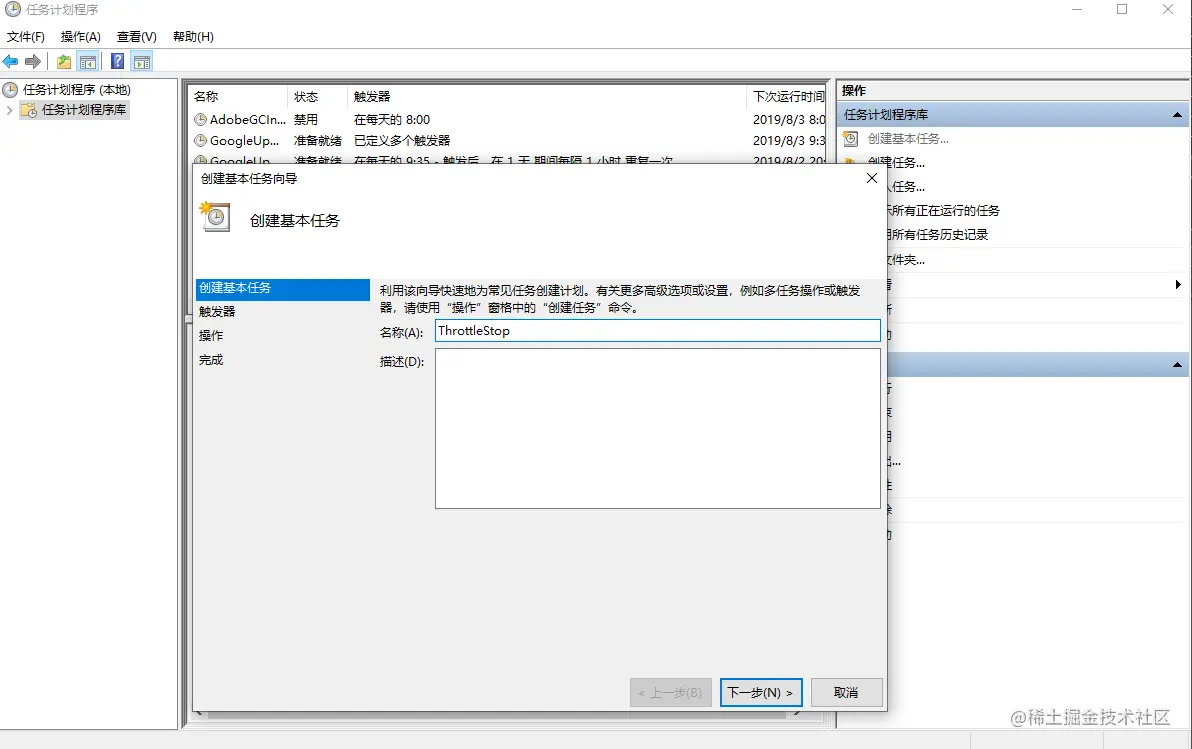Screen dimensions: 1192x749
Task: Click the 已定义多个触发器 cell
Action: point(401,141)
